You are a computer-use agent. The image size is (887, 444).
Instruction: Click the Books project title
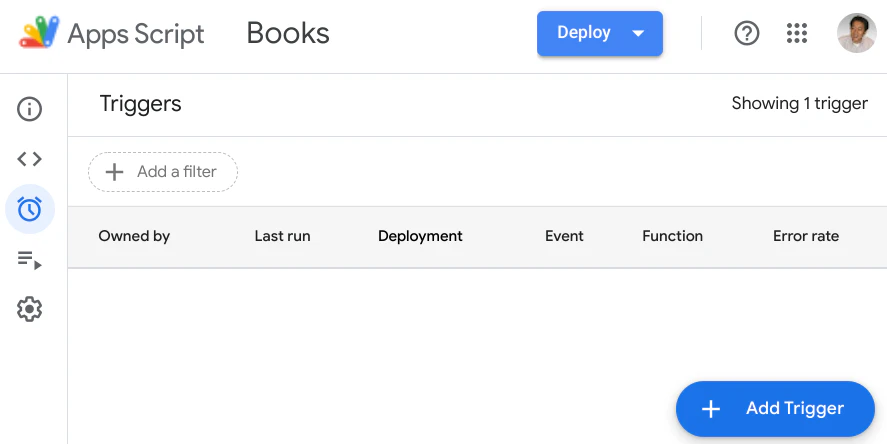288,33
